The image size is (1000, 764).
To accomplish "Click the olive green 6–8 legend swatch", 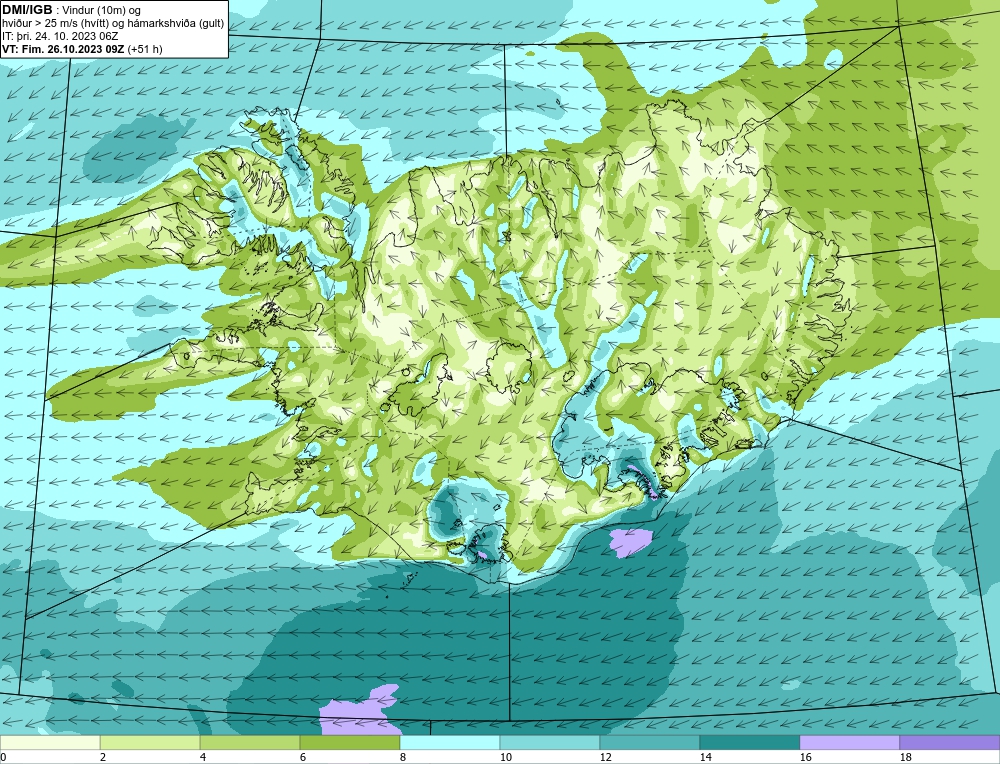I will point(350,742).
